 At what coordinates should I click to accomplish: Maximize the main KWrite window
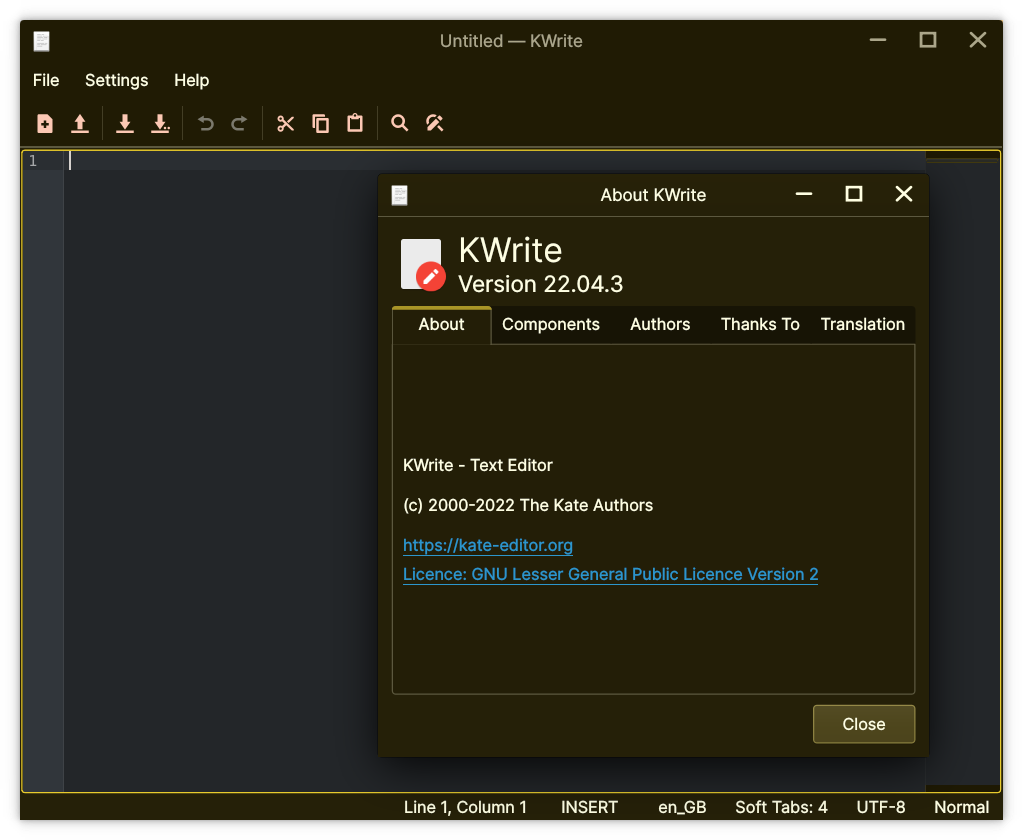928,40
